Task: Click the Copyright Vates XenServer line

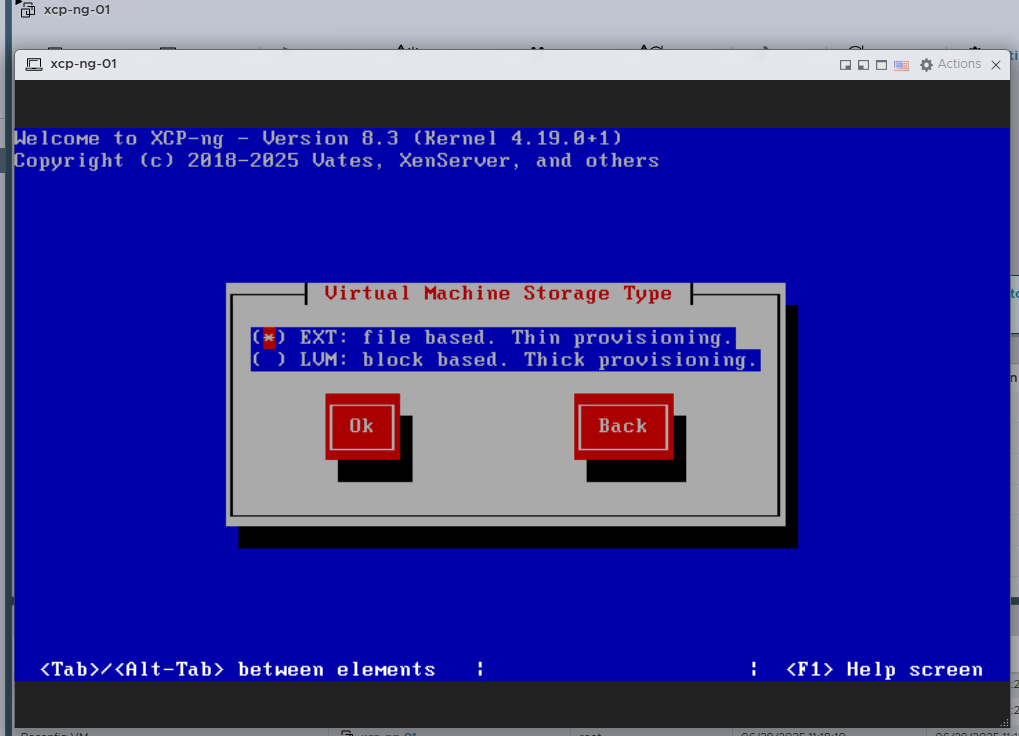Action: click(x=336, y=160)
